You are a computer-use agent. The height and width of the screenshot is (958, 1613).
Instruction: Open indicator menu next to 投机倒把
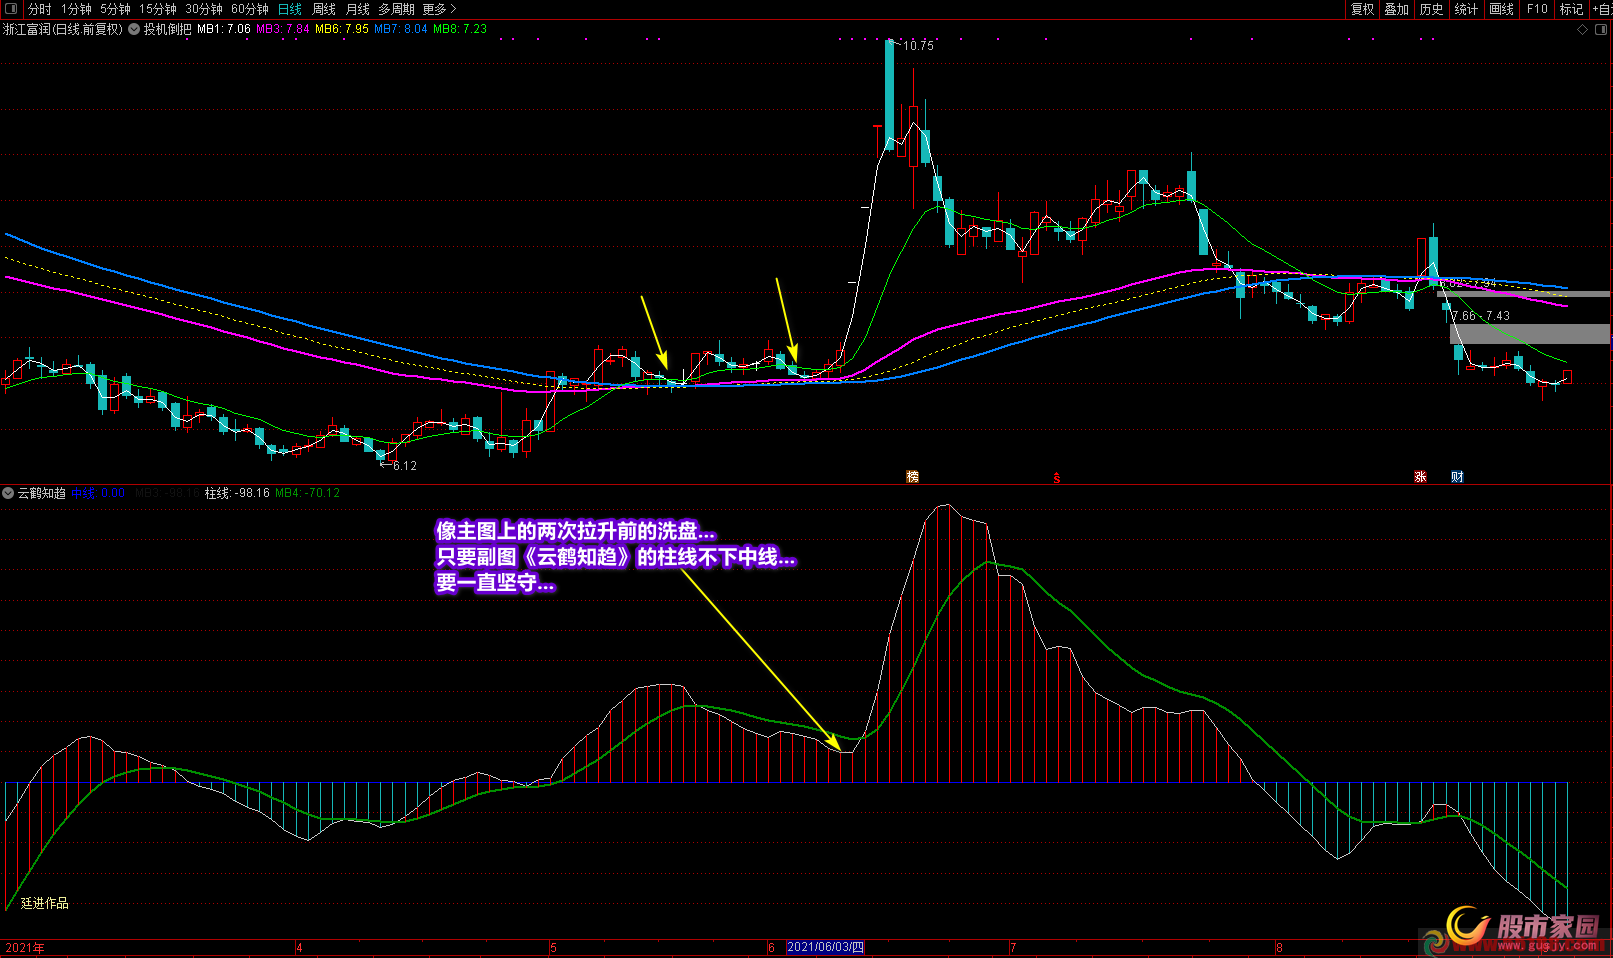134,29
